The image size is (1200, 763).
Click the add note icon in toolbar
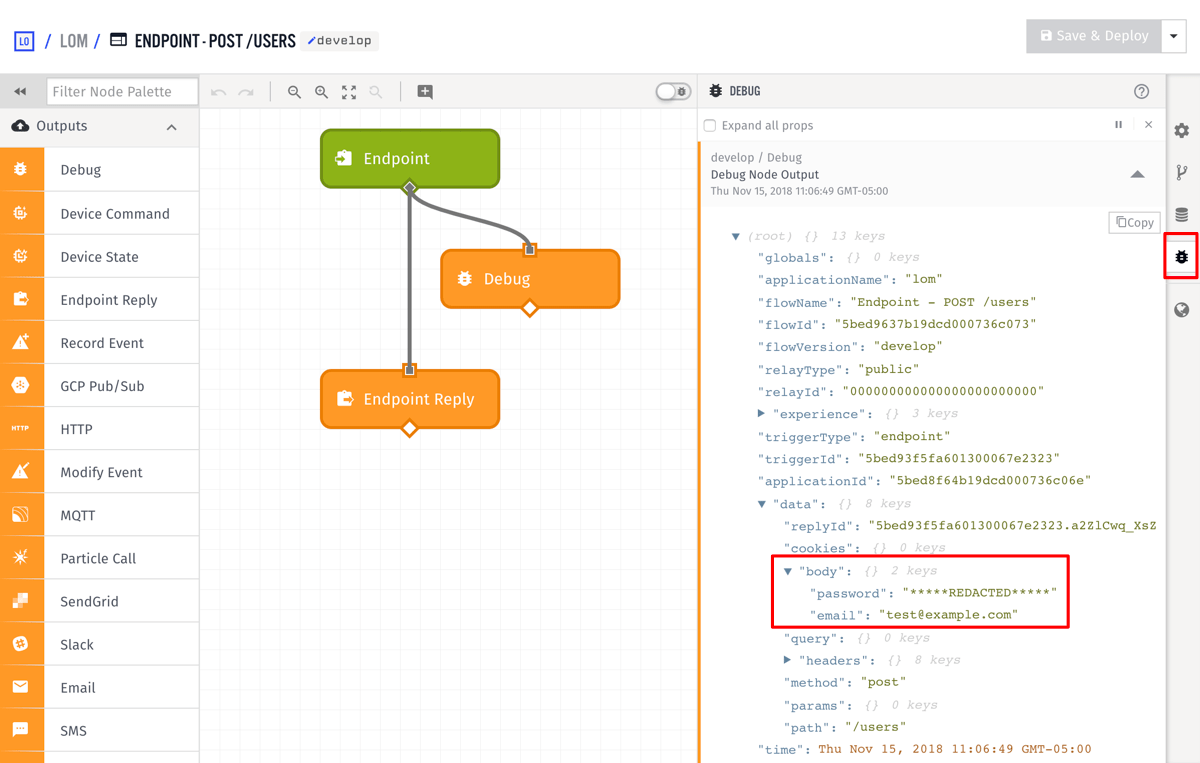[x=425, y=92]
